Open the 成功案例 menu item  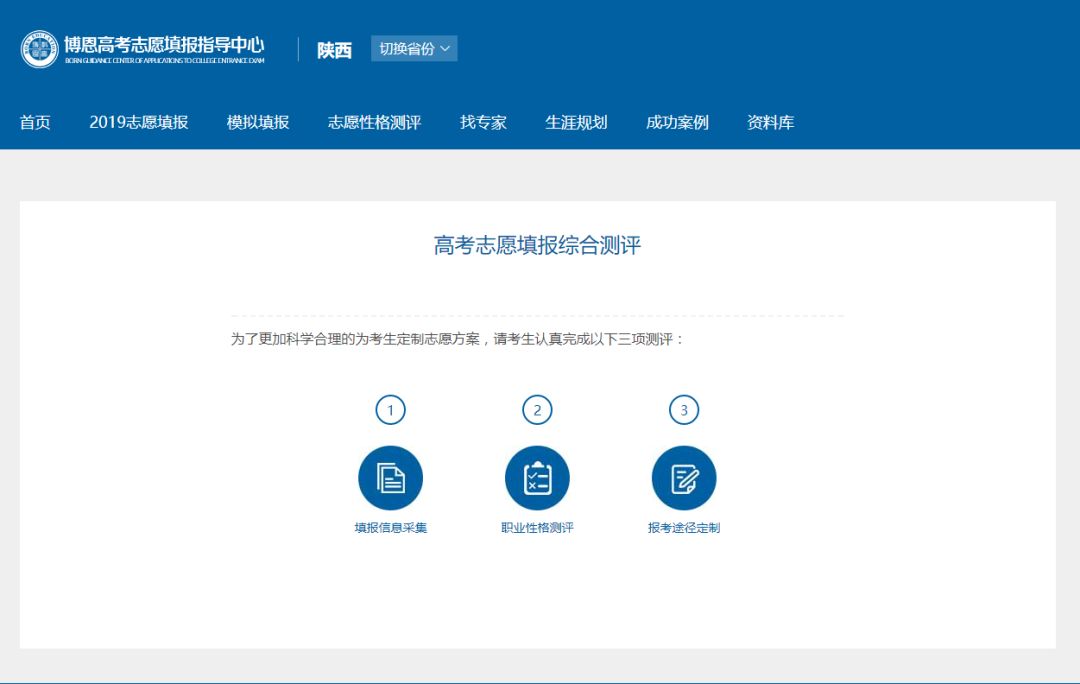[677, 123]
